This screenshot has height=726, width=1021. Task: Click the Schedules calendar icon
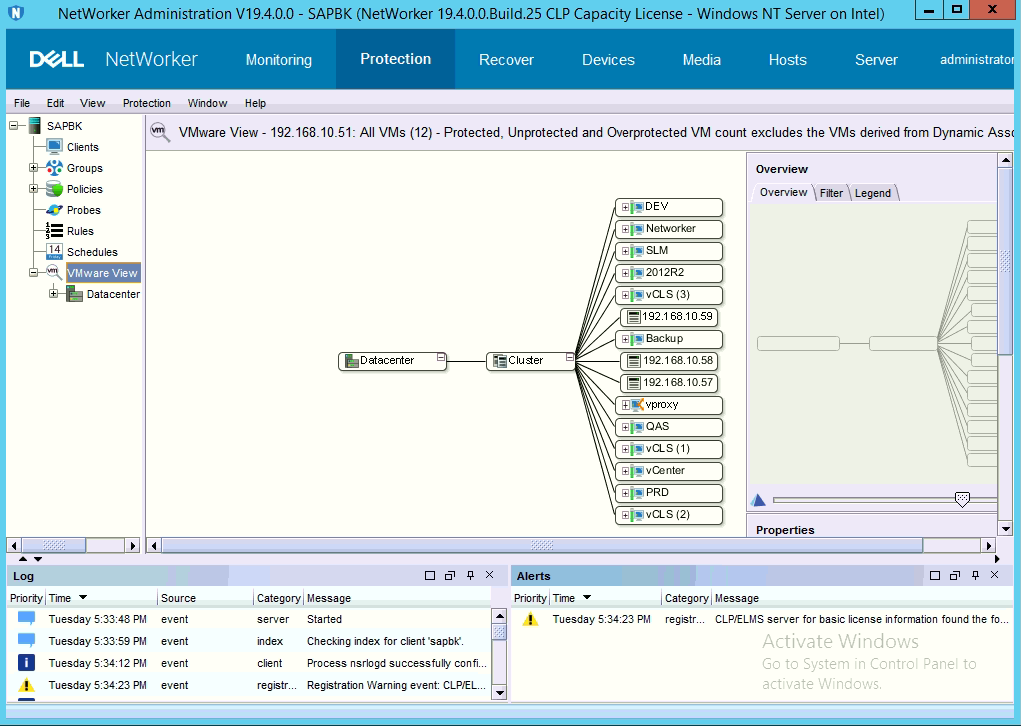(x=54, y=252)
